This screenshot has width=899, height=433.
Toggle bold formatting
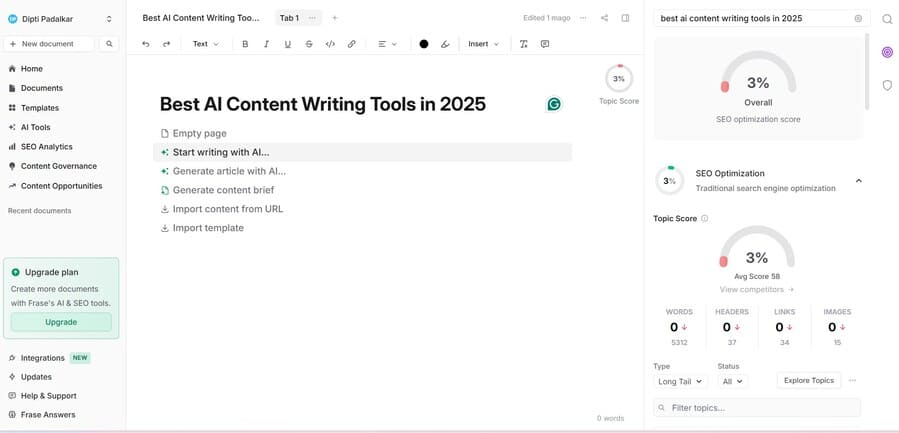tap(245, 44)
